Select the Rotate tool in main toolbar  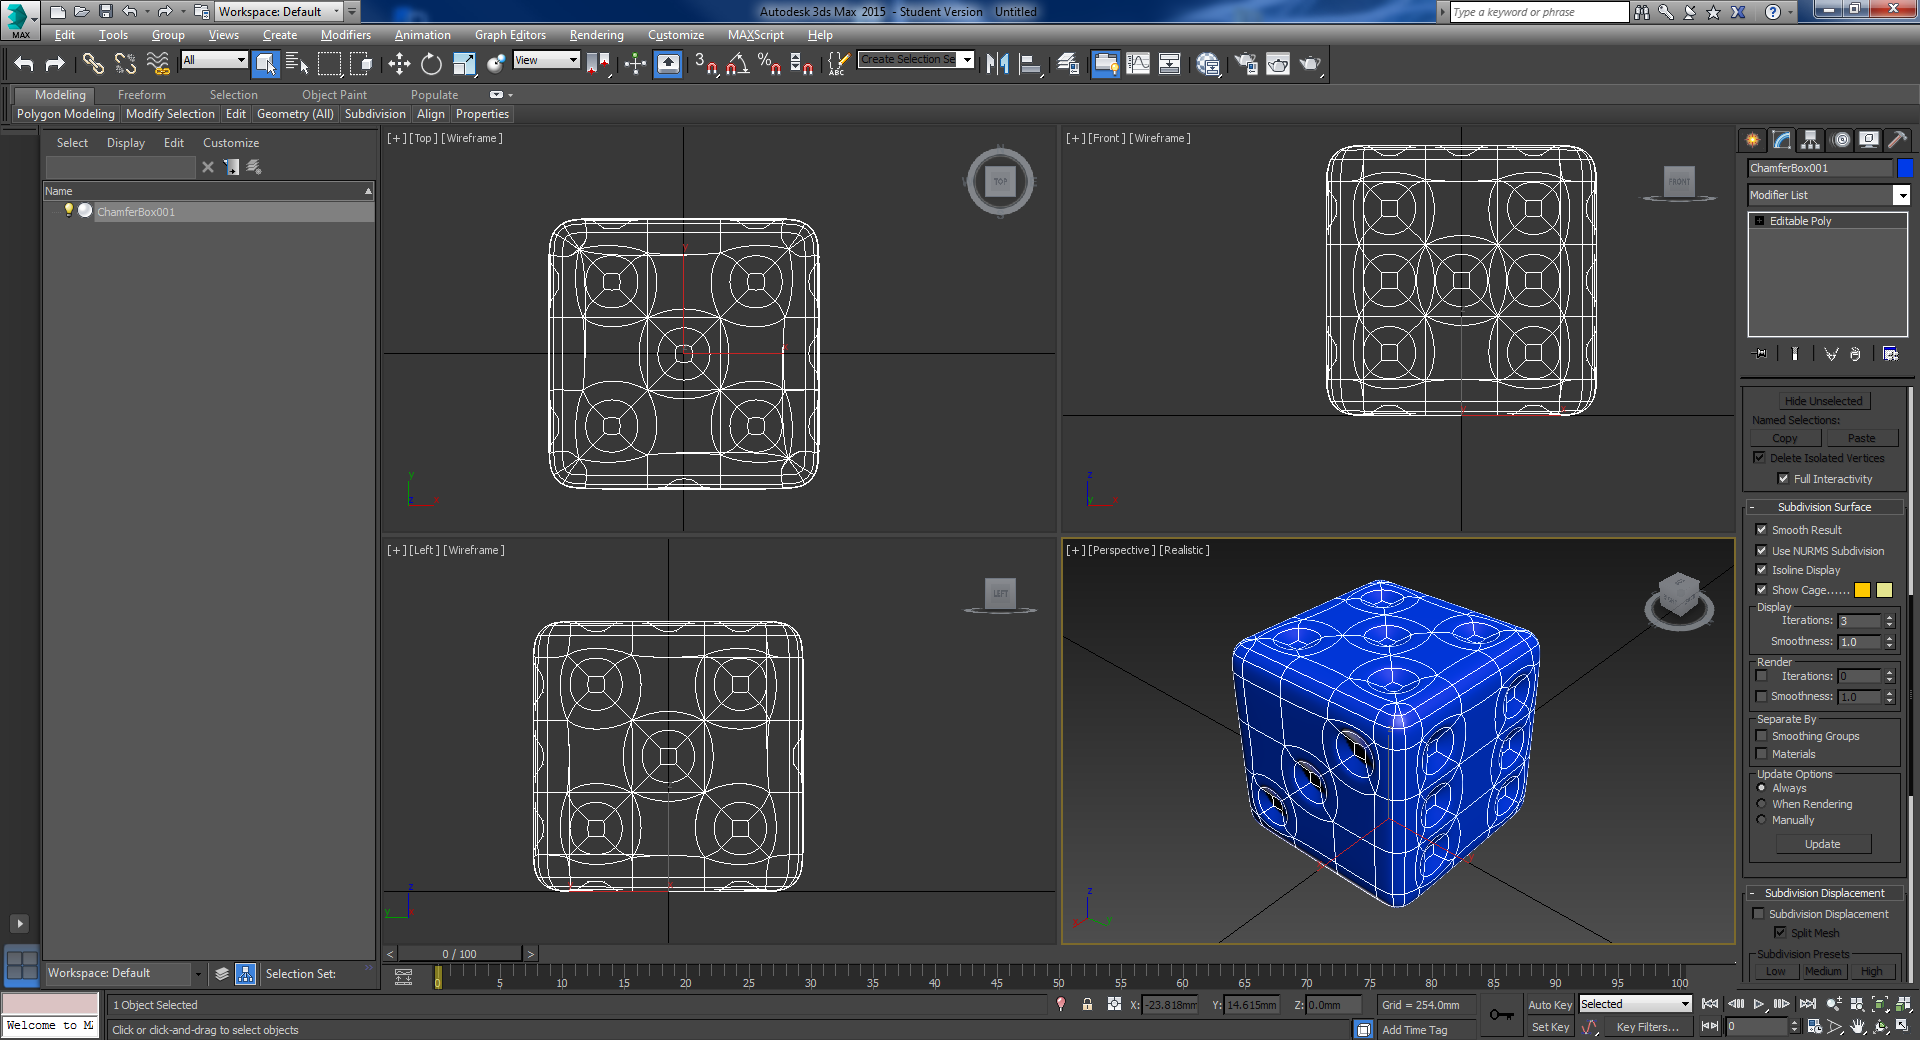[431, 64]
